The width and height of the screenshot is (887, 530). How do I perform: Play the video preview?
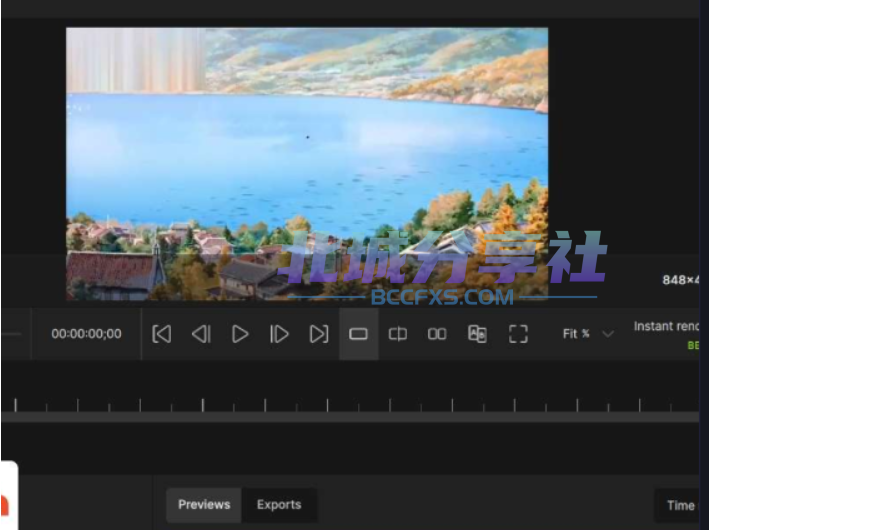tap(240, 334)
